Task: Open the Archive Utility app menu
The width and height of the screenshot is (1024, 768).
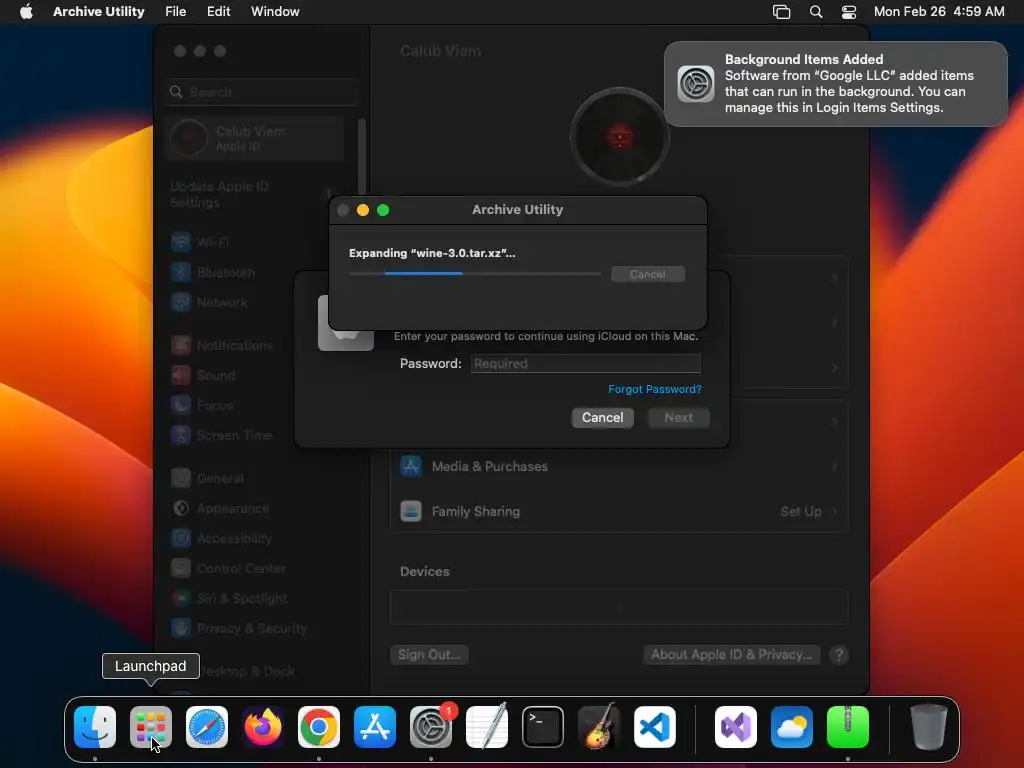Action: pos(99,12)
